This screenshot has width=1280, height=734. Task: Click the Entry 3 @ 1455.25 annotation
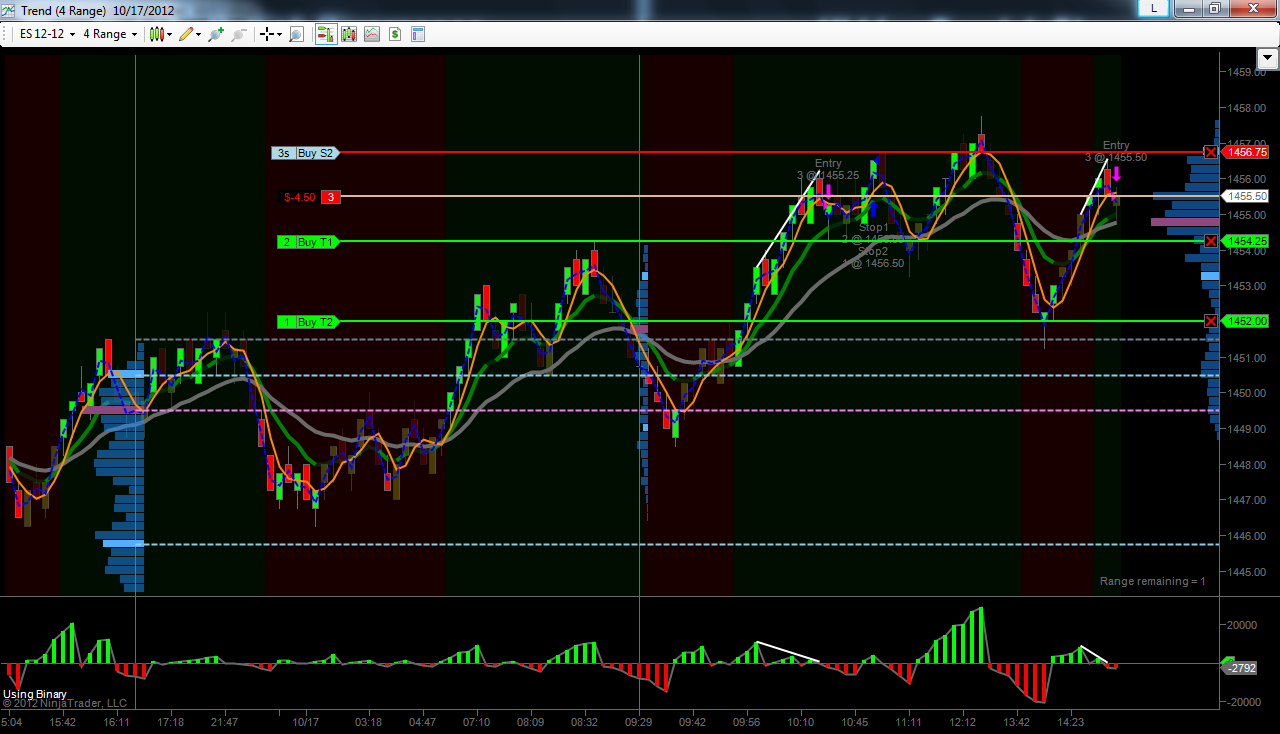point(828,169)
